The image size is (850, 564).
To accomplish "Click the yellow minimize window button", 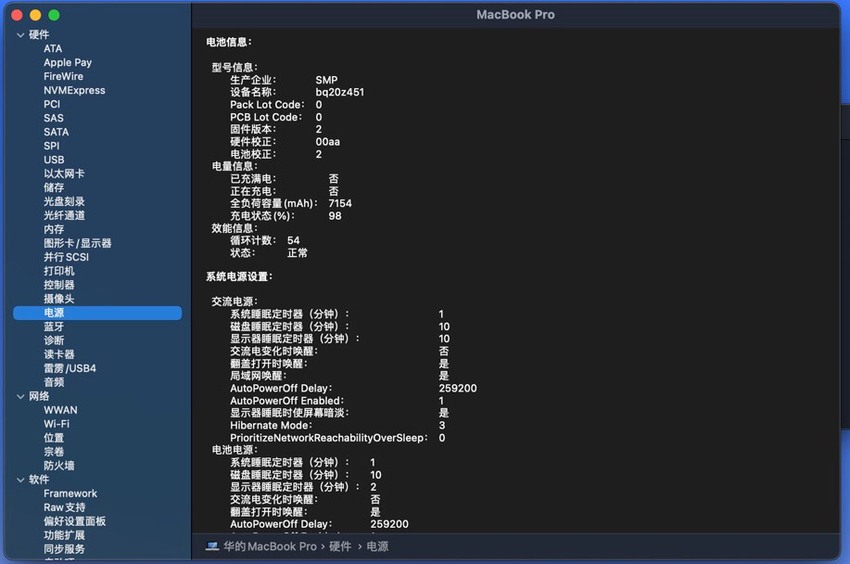I will point(35,15).
